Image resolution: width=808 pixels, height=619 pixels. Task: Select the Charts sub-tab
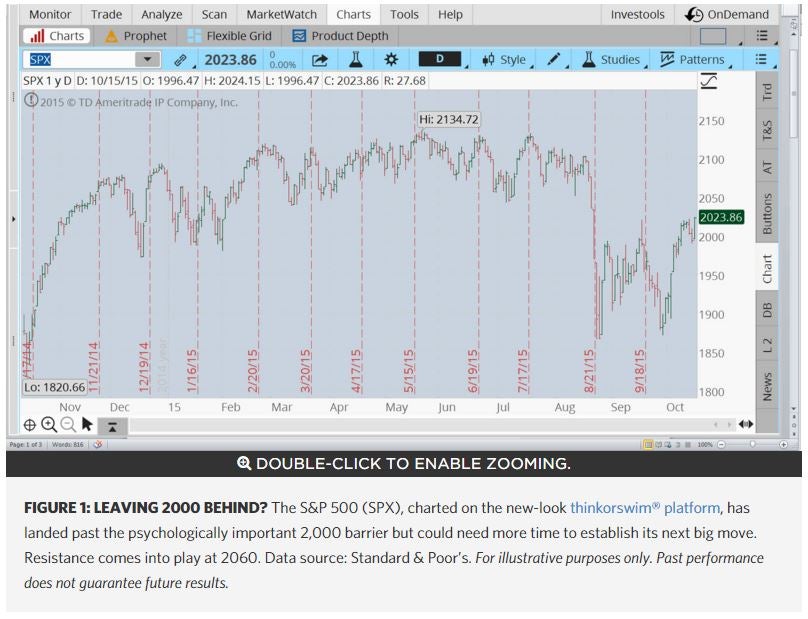coord(57,36)
